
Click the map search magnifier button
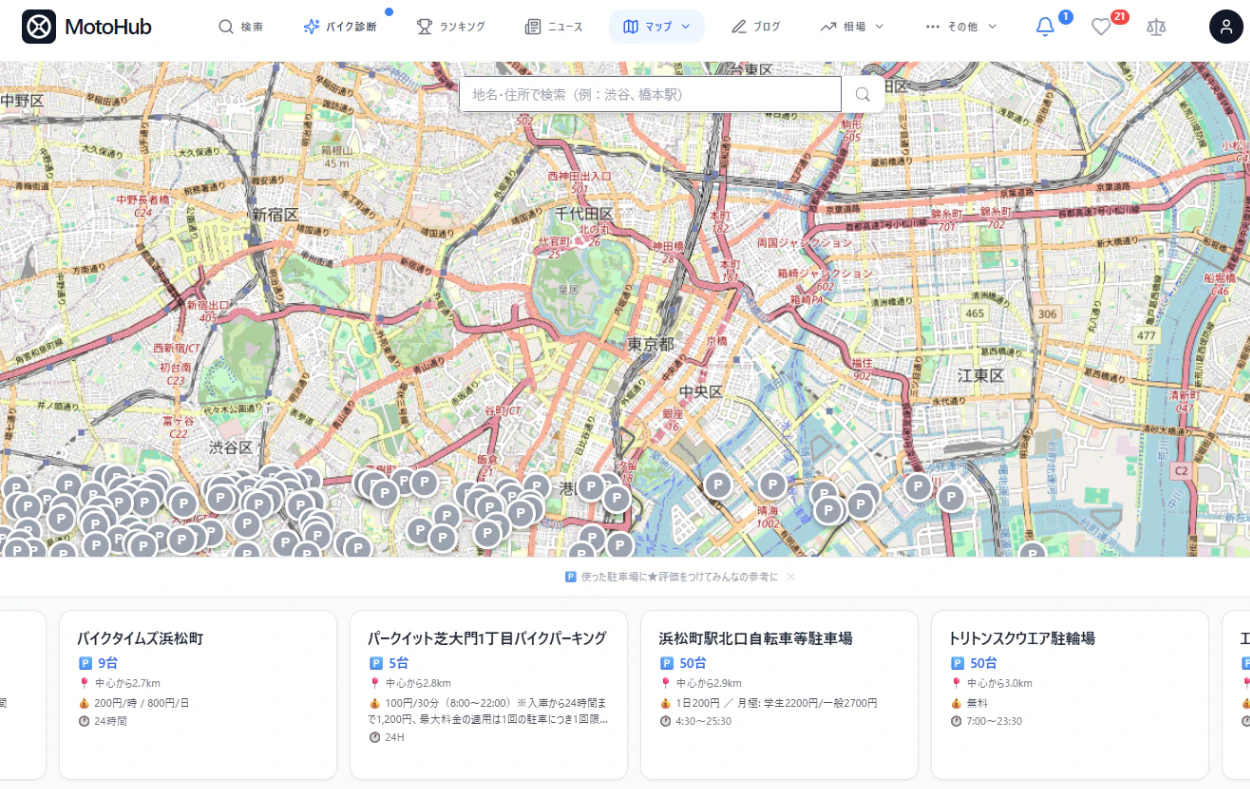coord(863,94)
